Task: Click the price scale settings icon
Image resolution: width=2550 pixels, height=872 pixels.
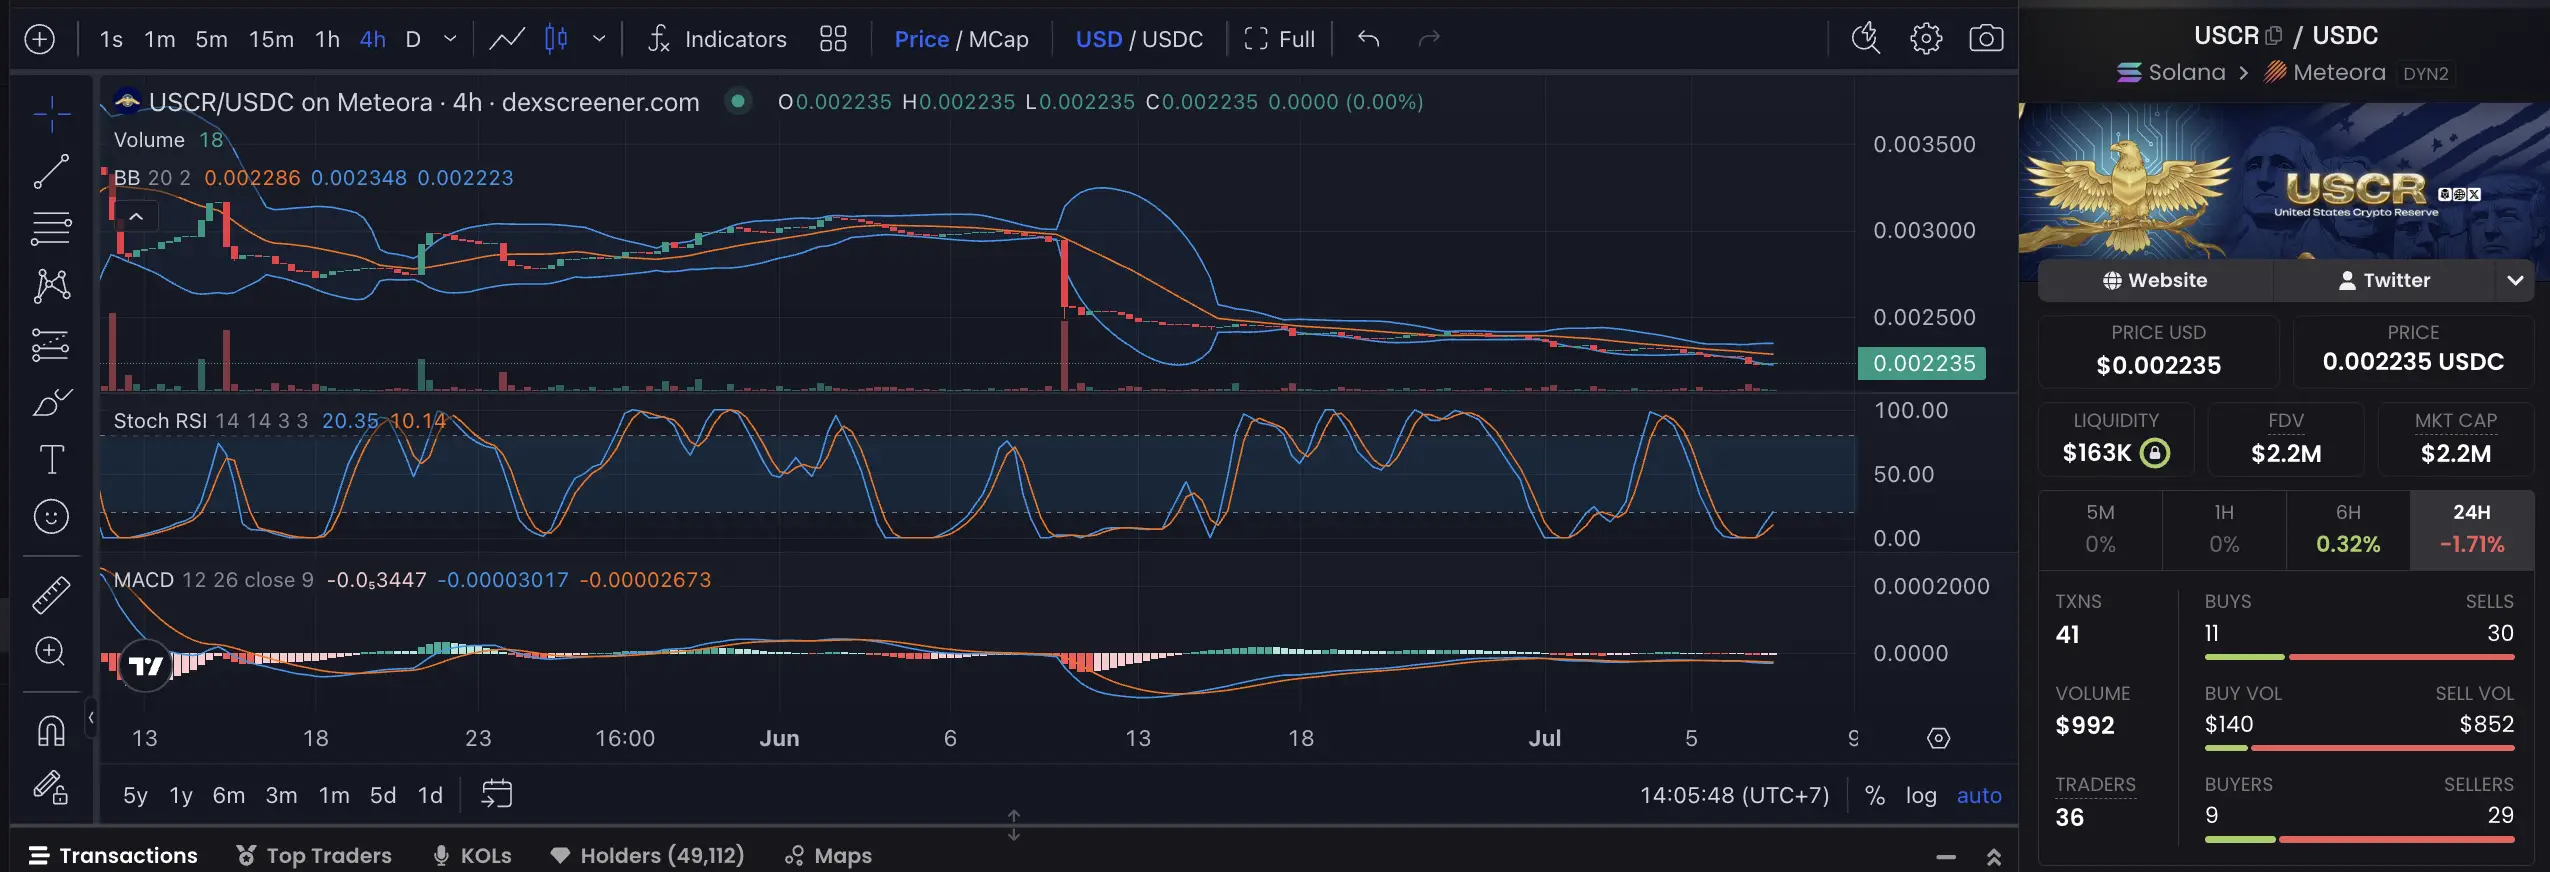Action: pos(1938,738)
